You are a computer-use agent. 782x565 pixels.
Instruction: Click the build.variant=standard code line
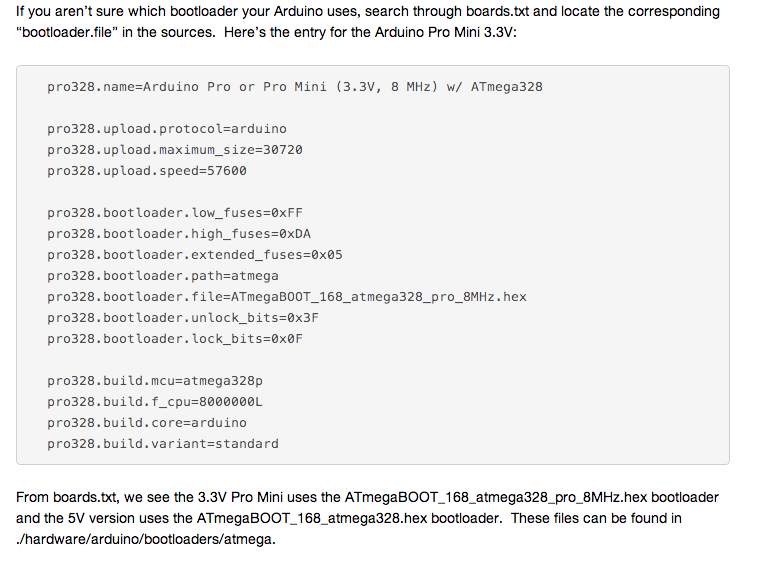(162, 444)
